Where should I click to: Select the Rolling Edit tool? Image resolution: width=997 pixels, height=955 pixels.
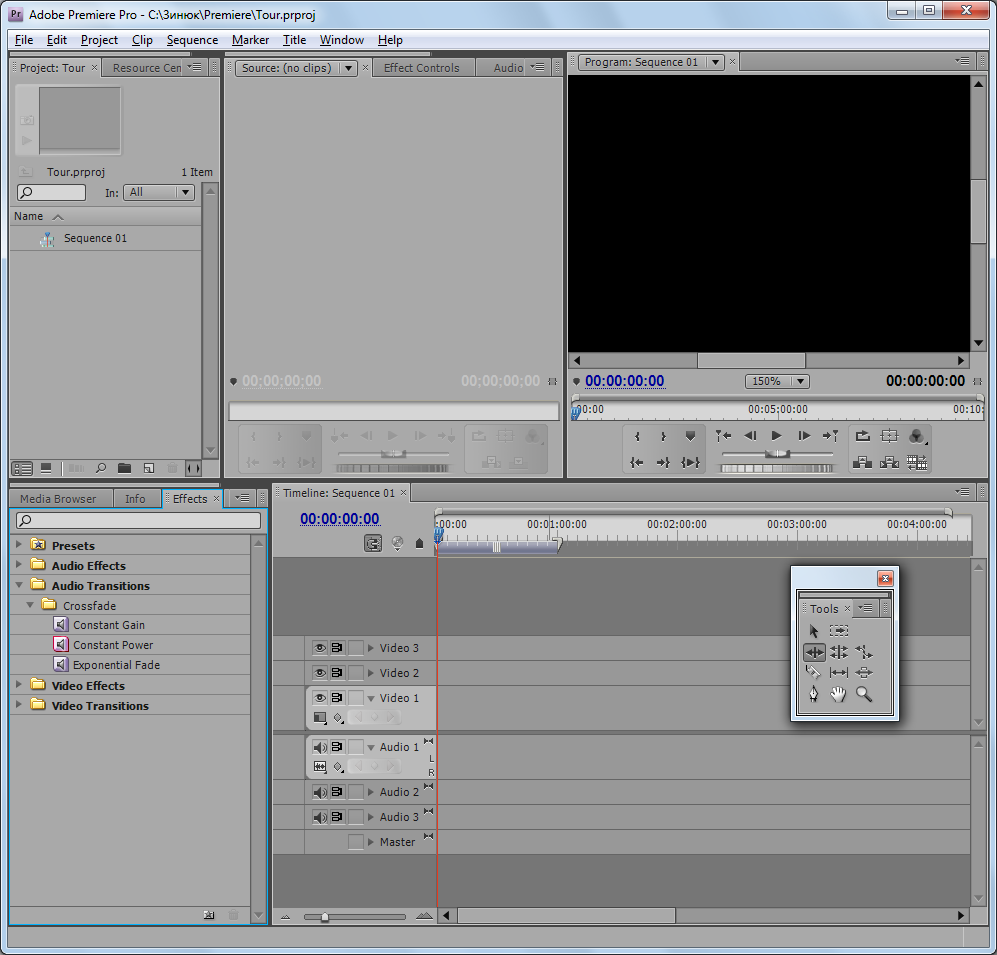click(x=839, y=652)
